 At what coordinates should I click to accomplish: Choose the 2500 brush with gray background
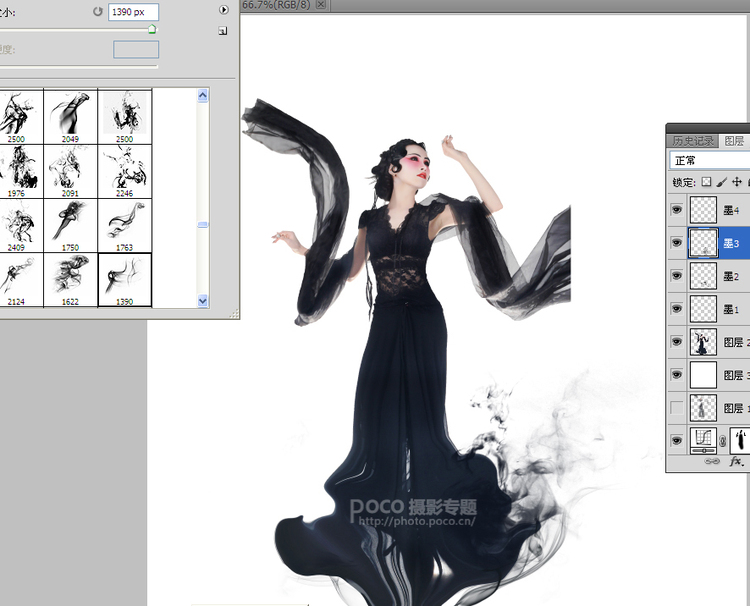[124, 116]
